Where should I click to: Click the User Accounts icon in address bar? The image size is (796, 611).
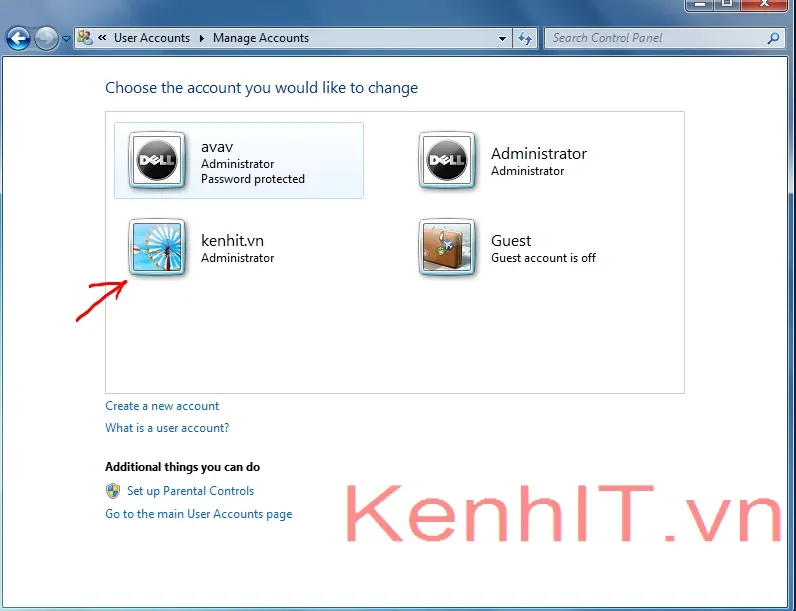85,38
